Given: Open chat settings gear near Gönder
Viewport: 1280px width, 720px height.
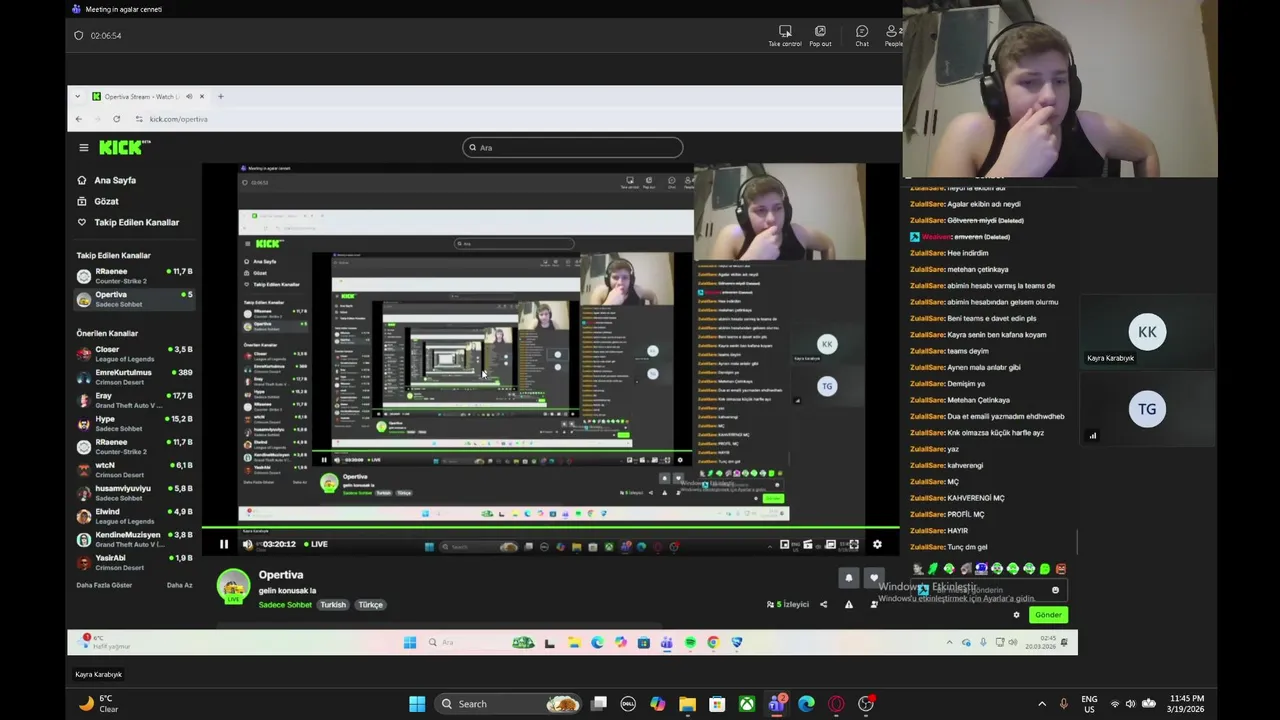Looking at the screenshot, I should click(1017, 615).
